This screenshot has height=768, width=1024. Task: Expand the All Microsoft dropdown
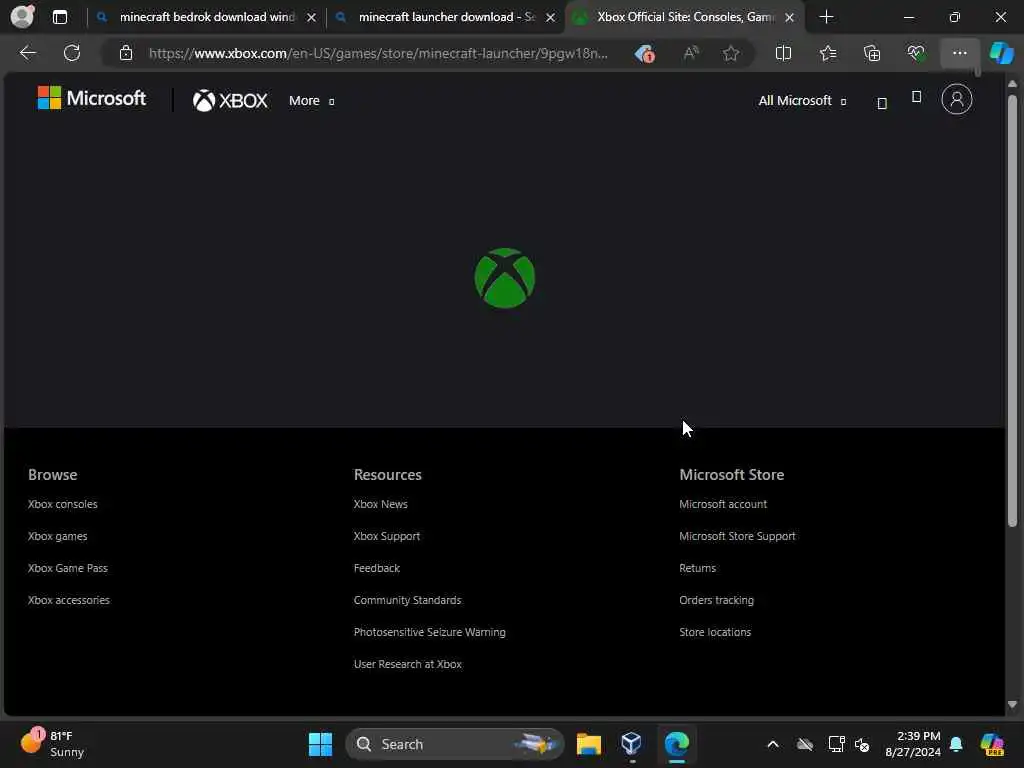[x=802, y=101]
